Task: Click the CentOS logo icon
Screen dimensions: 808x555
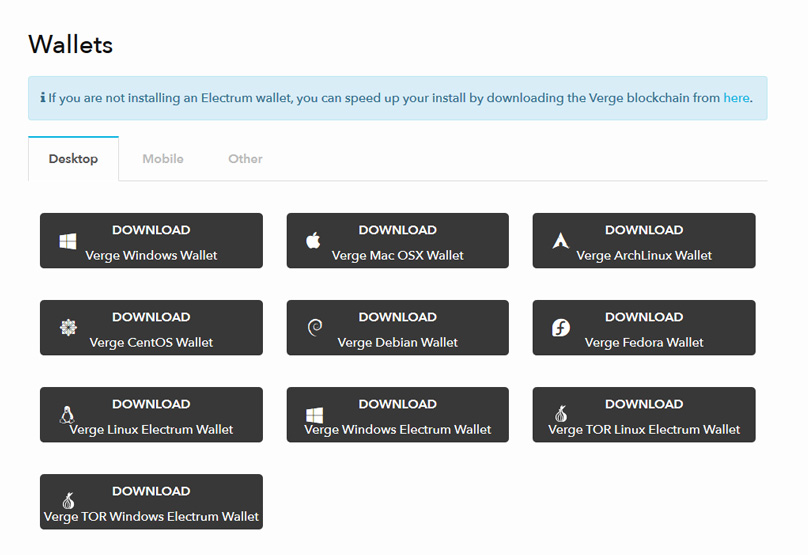Action: coord(68,327)
